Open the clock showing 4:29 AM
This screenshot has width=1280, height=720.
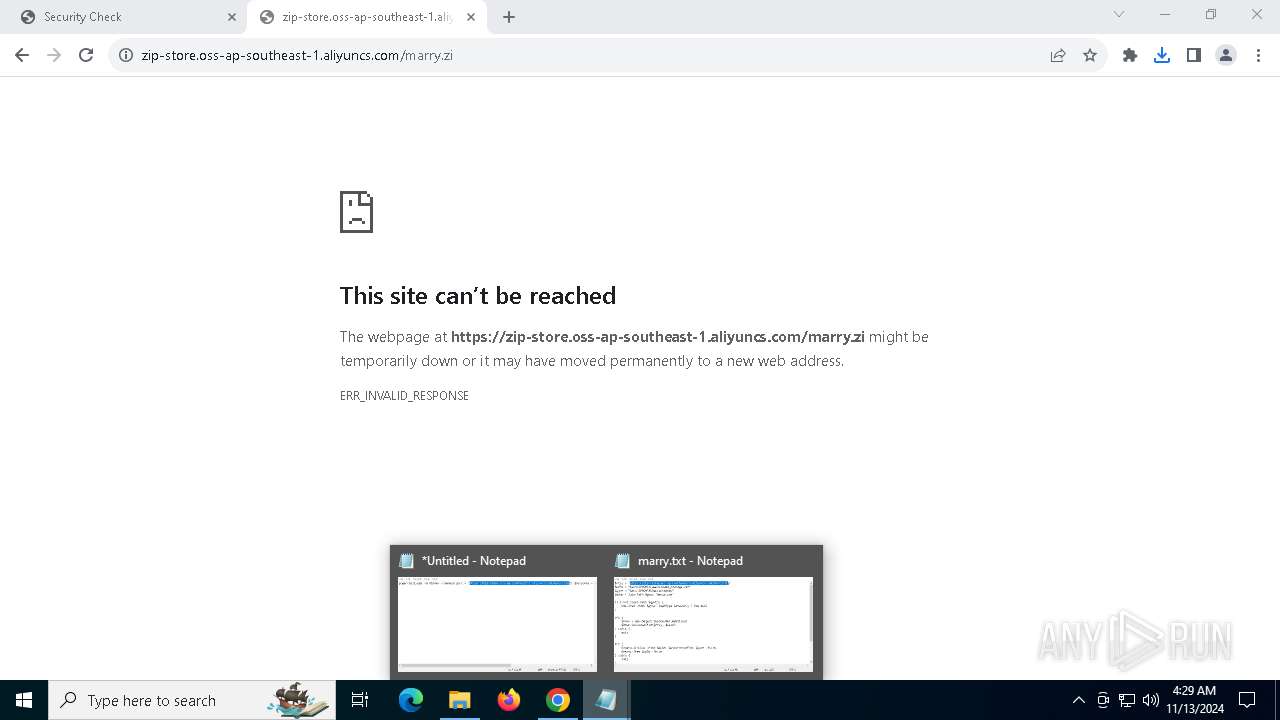point(1194,700)
